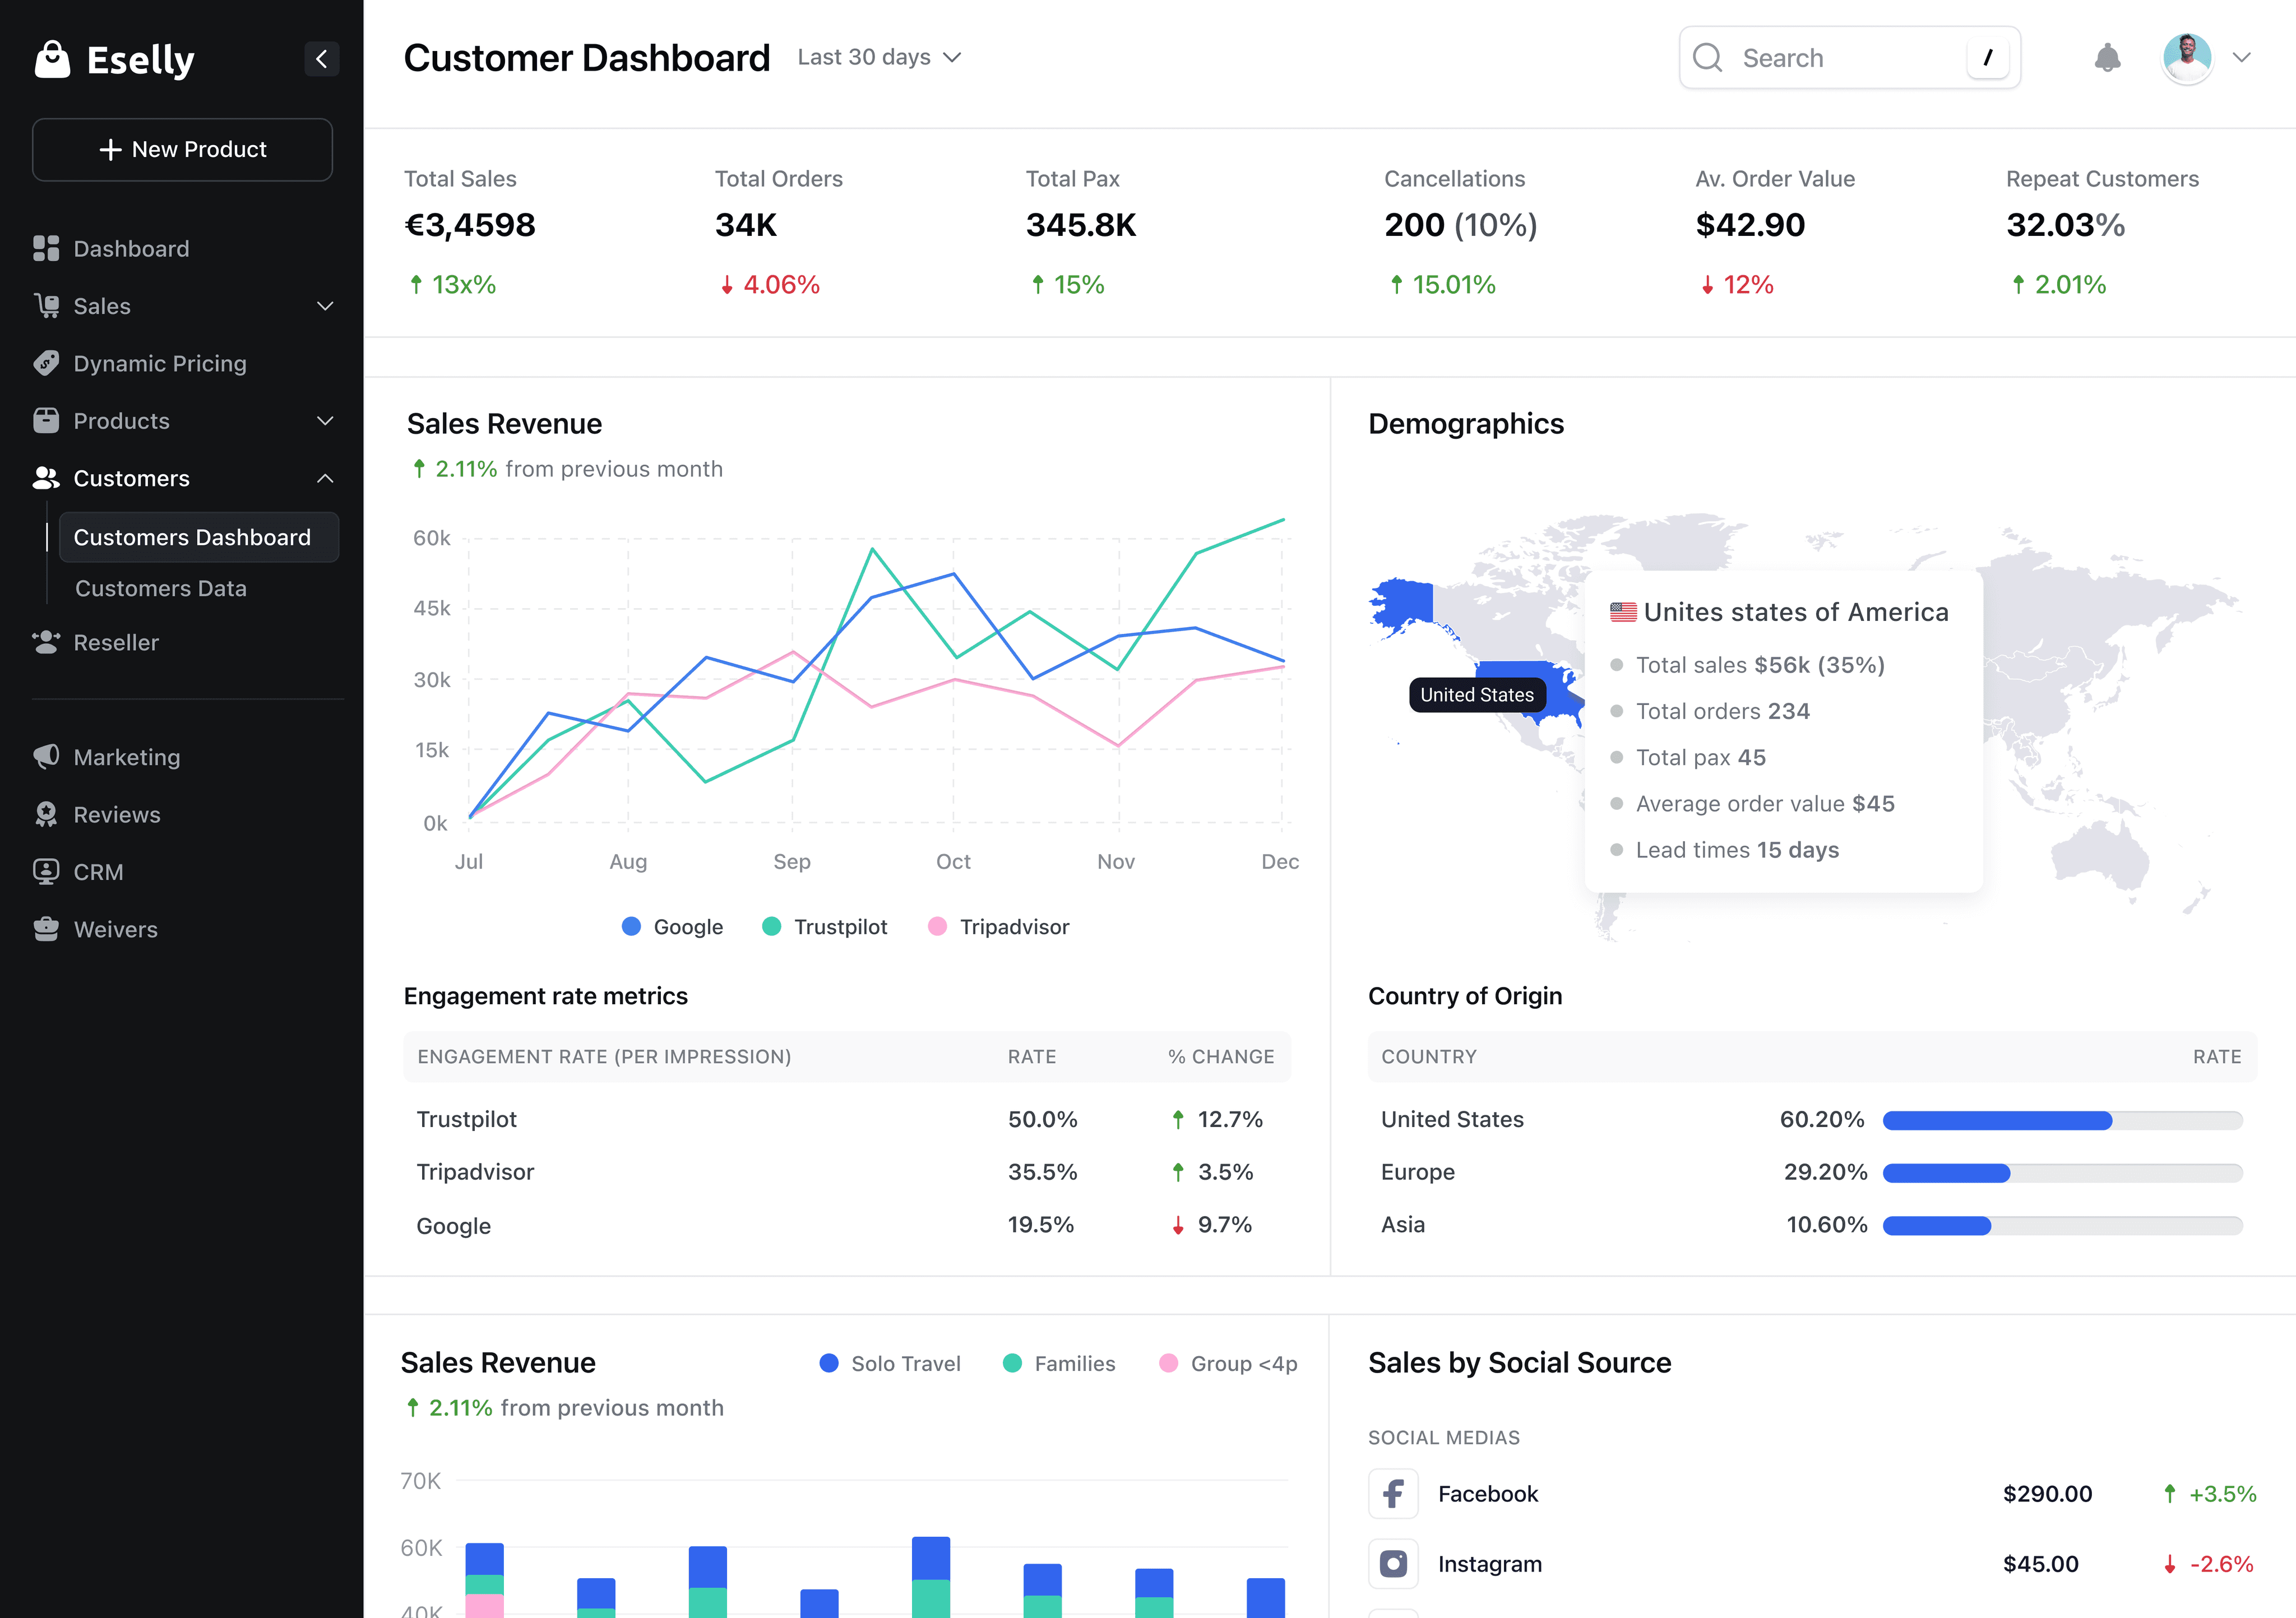The height and width of the screenshot is (1618, 2296).
Task: Open the Last 30 days dropdown
Action: pyautogui.click(x=879, y=58)
